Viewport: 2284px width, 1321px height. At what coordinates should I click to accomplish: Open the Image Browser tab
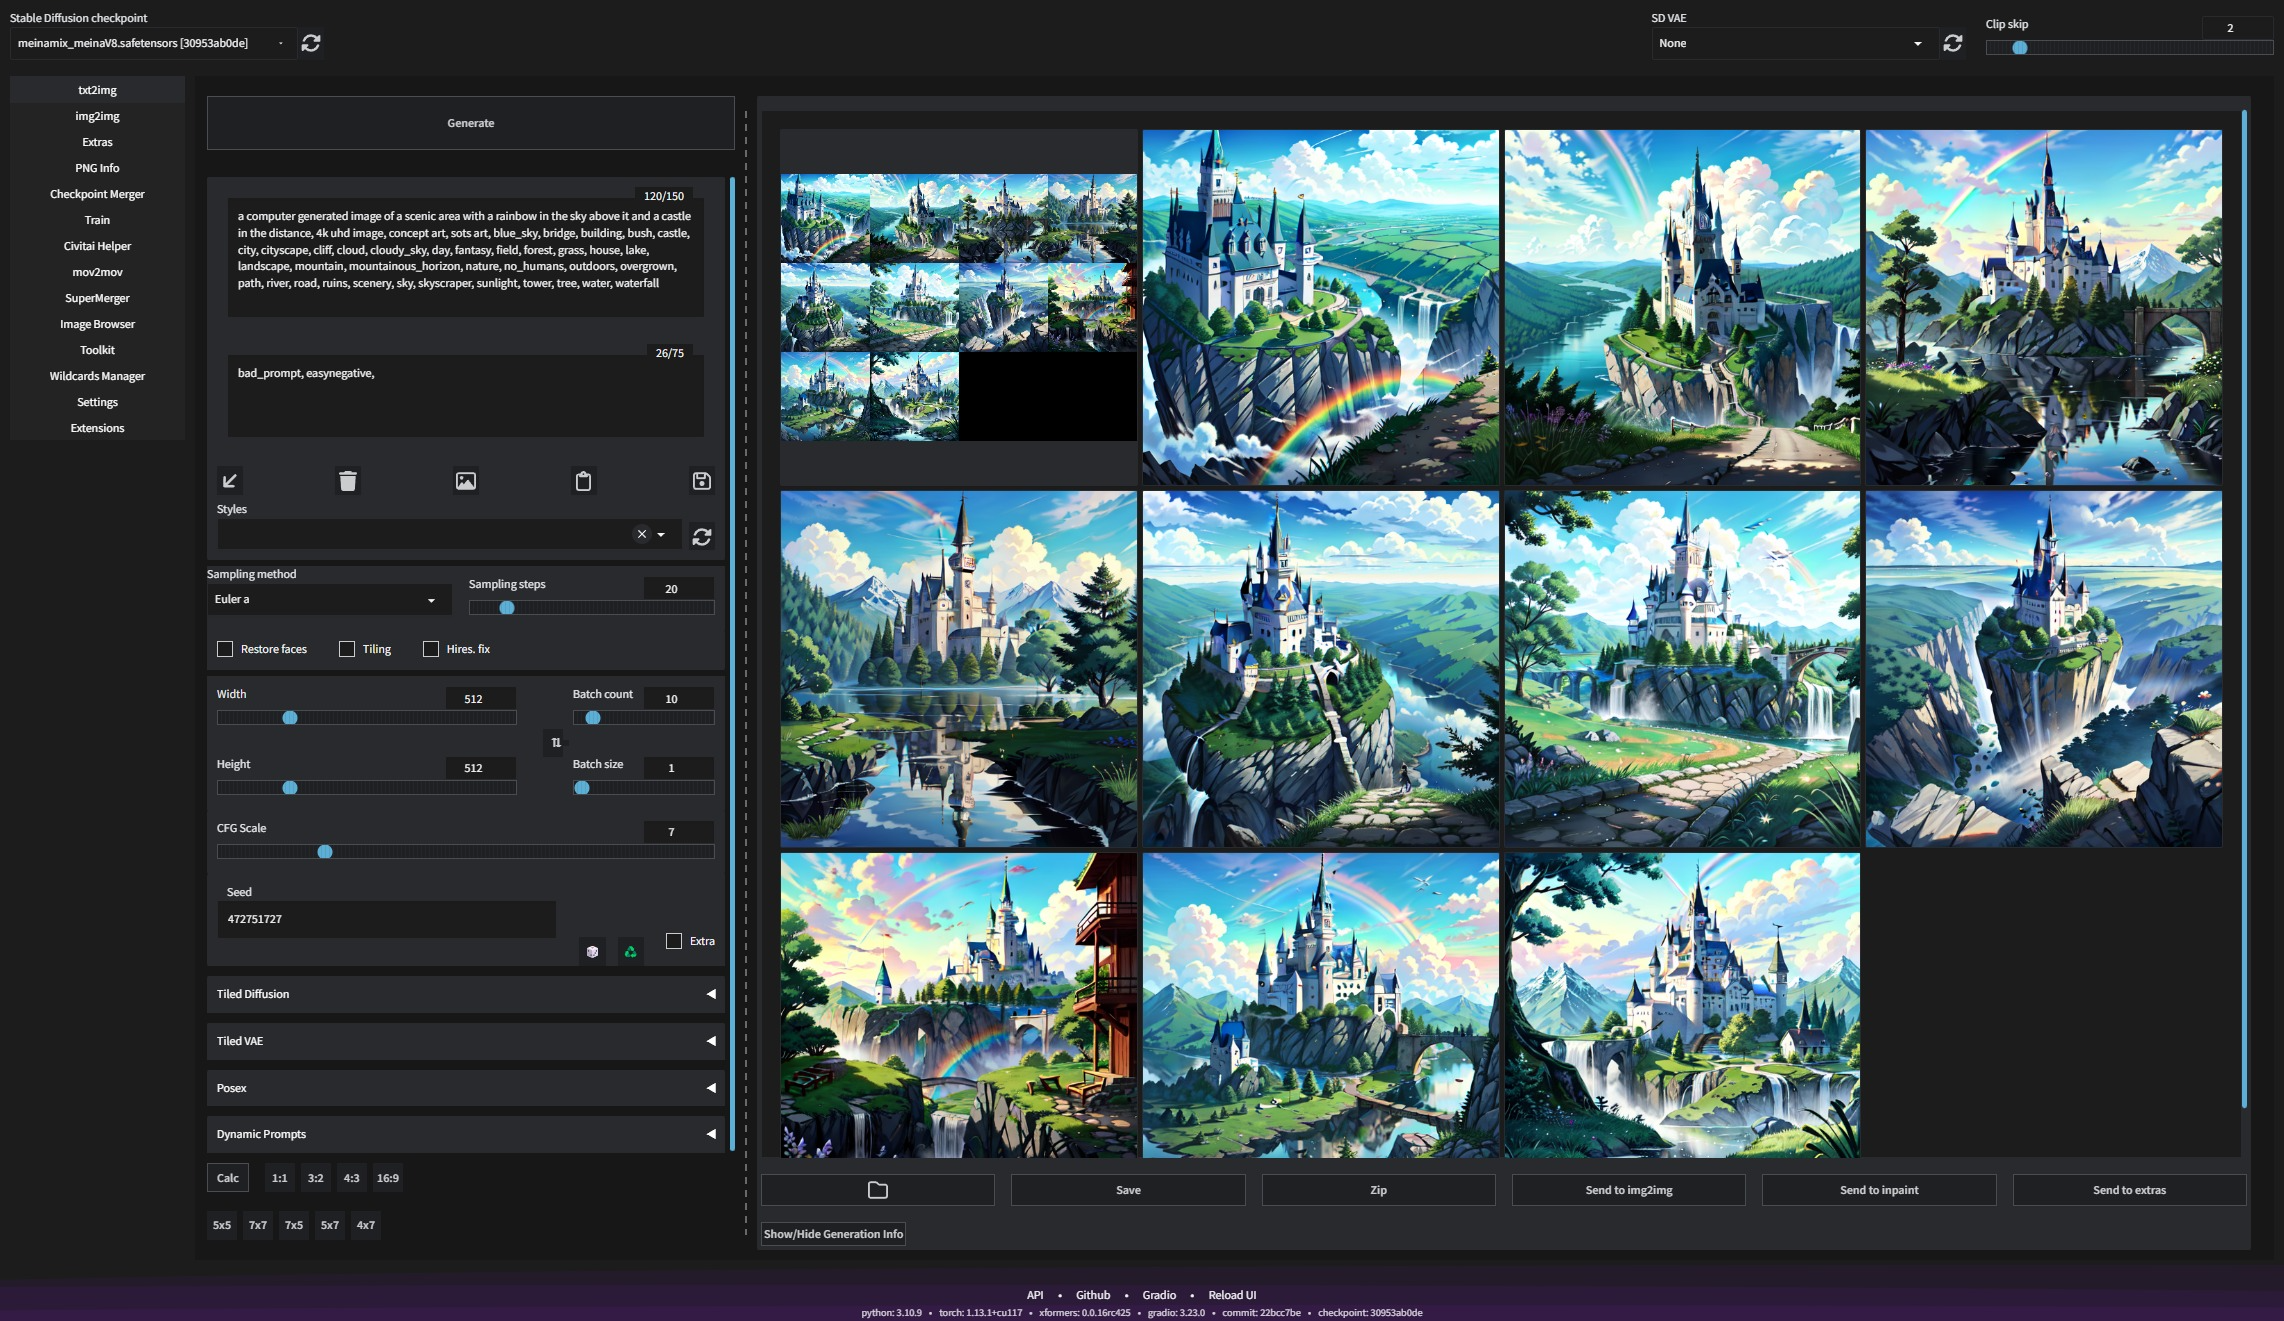(97, 324)
